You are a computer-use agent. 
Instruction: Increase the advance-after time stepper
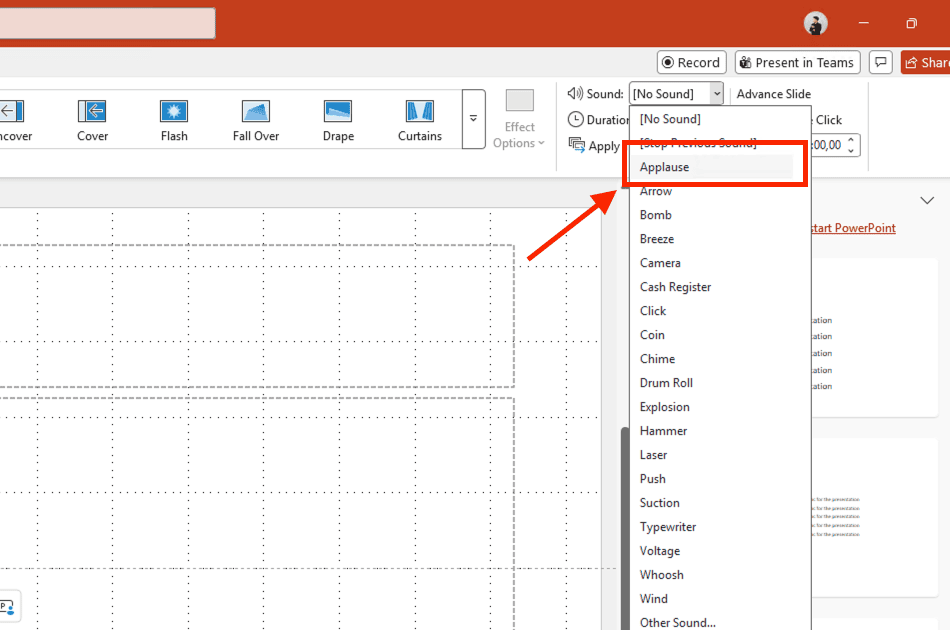tap(851, 140)
